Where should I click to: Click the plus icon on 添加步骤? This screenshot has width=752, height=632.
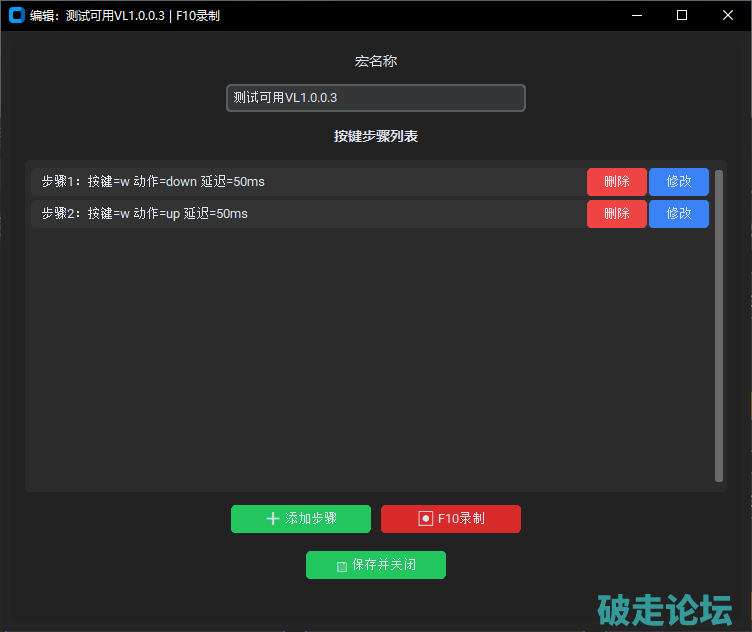(273, 519)
